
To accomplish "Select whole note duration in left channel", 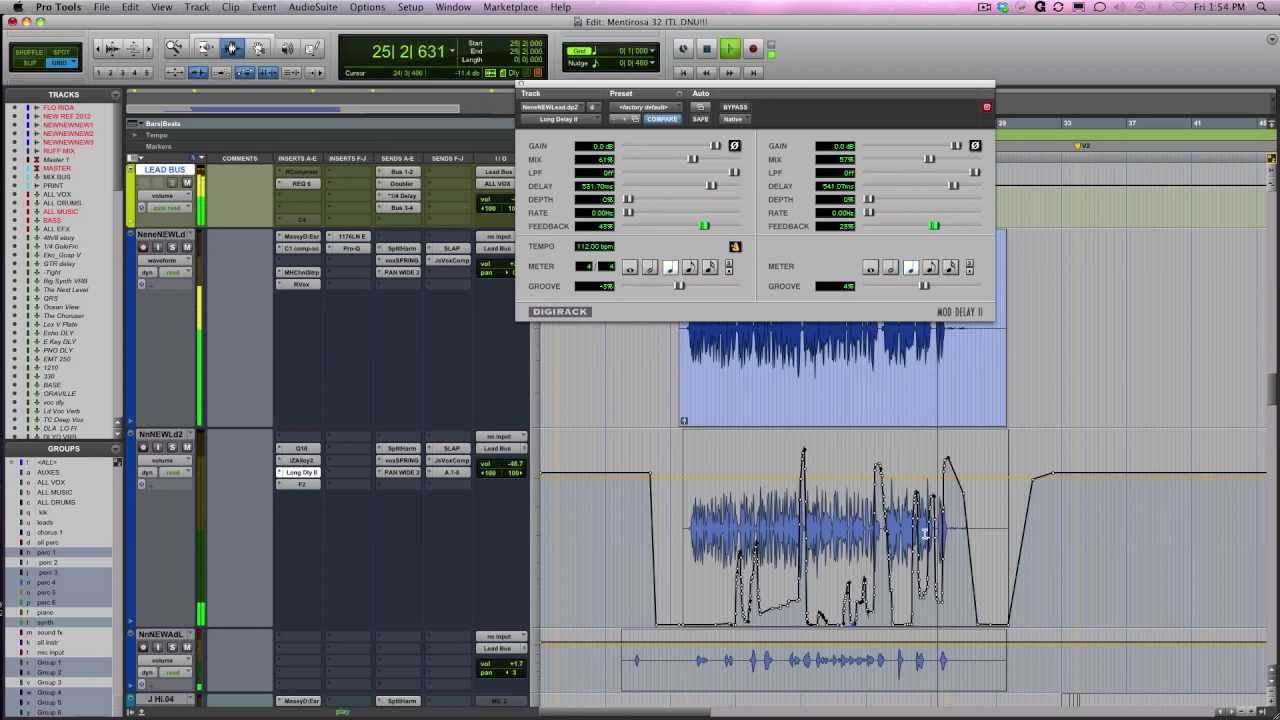I will pos(629,267).
